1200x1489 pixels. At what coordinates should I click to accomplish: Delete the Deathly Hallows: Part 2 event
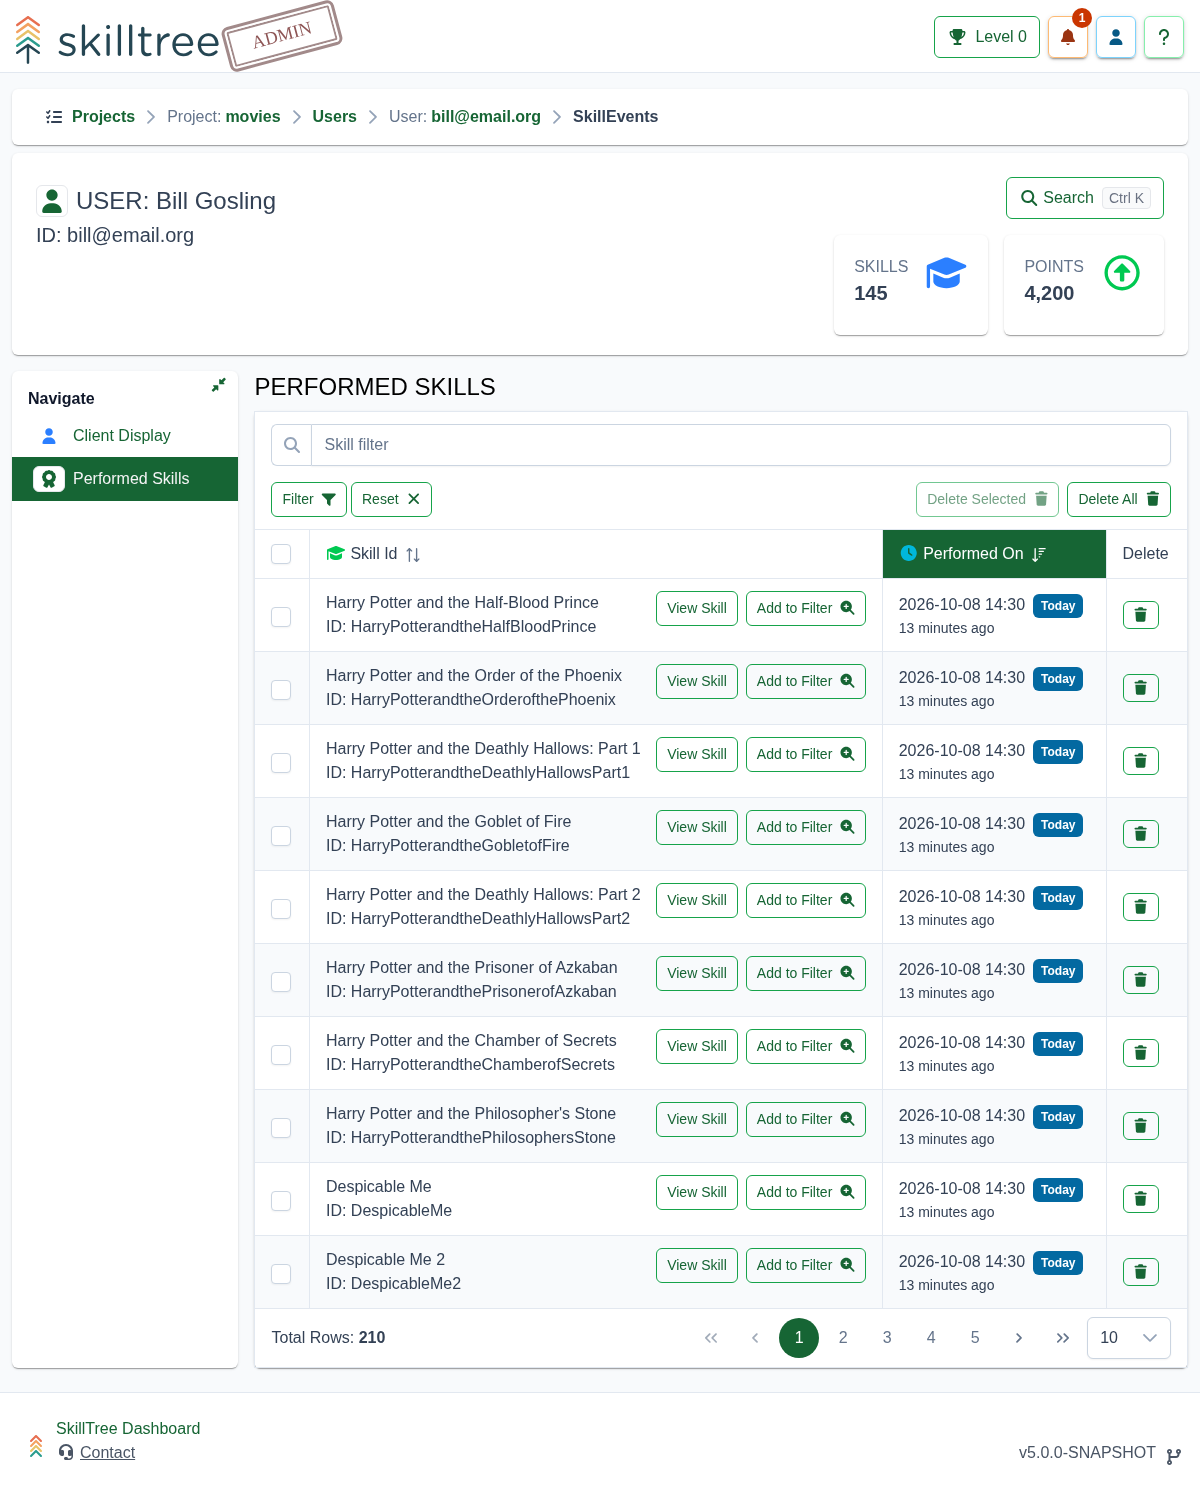pyautogui.click(x=1141, y=907)
